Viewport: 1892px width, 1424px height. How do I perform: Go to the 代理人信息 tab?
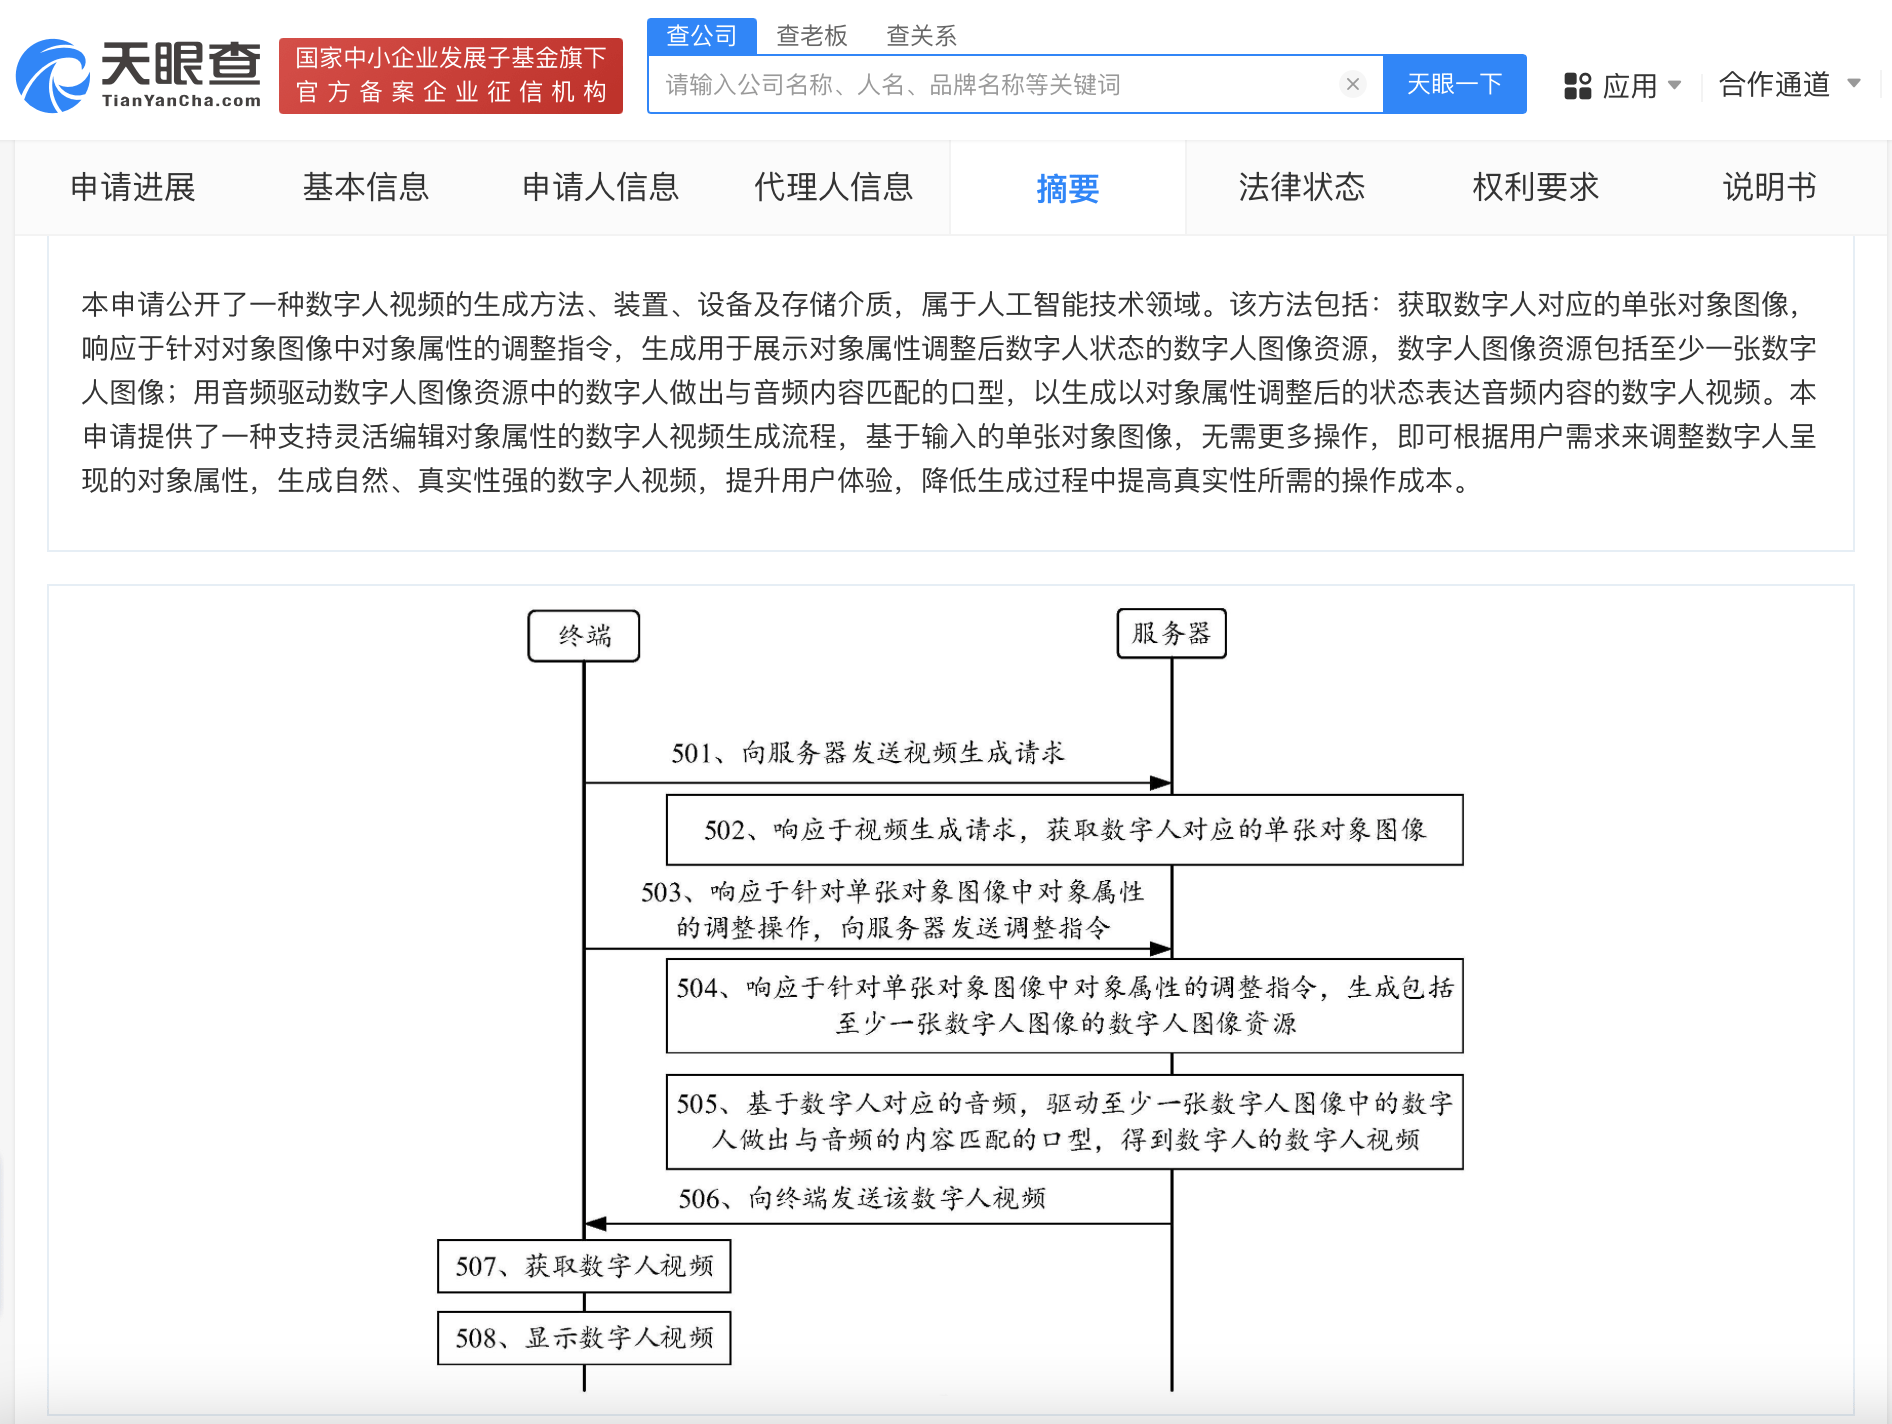(833, 188)
